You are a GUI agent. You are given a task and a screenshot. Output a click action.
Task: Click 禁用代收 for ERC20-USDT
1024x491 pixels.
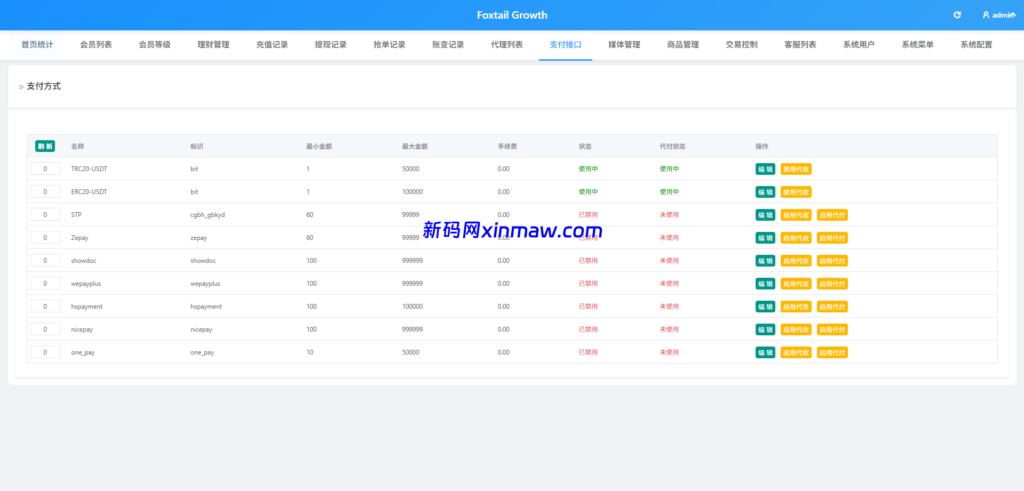[796, 192]
